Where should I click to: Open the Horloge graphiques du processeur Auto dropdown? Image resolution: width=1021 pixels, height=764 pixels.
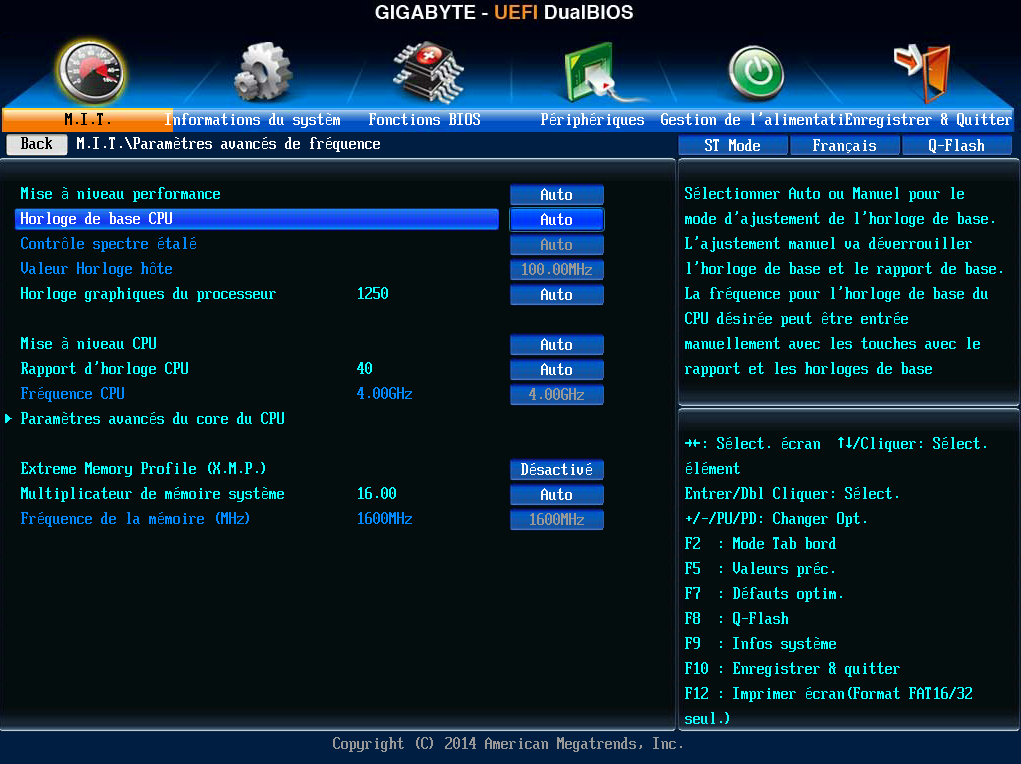point(557,295)
